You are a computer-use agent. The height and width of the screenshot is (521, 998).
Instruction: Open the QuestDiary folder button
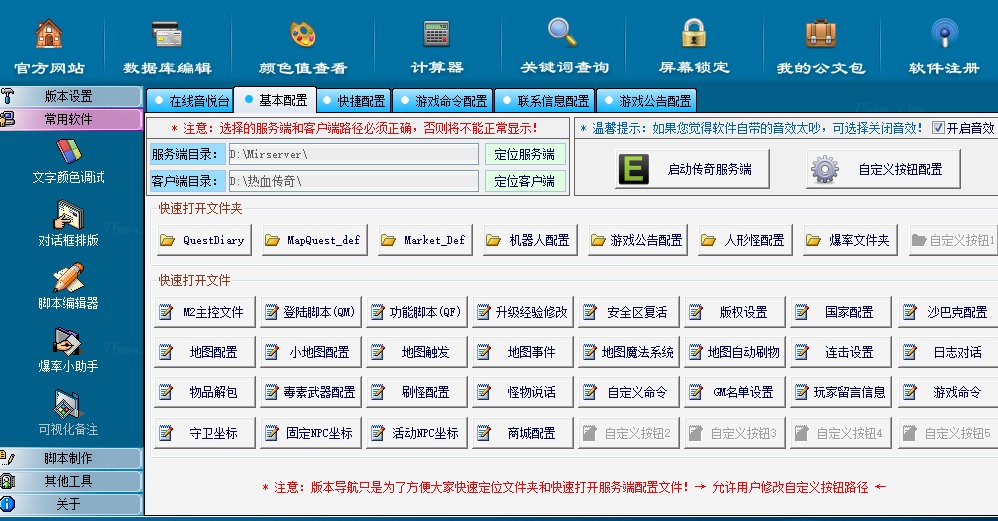coord(204,241)
